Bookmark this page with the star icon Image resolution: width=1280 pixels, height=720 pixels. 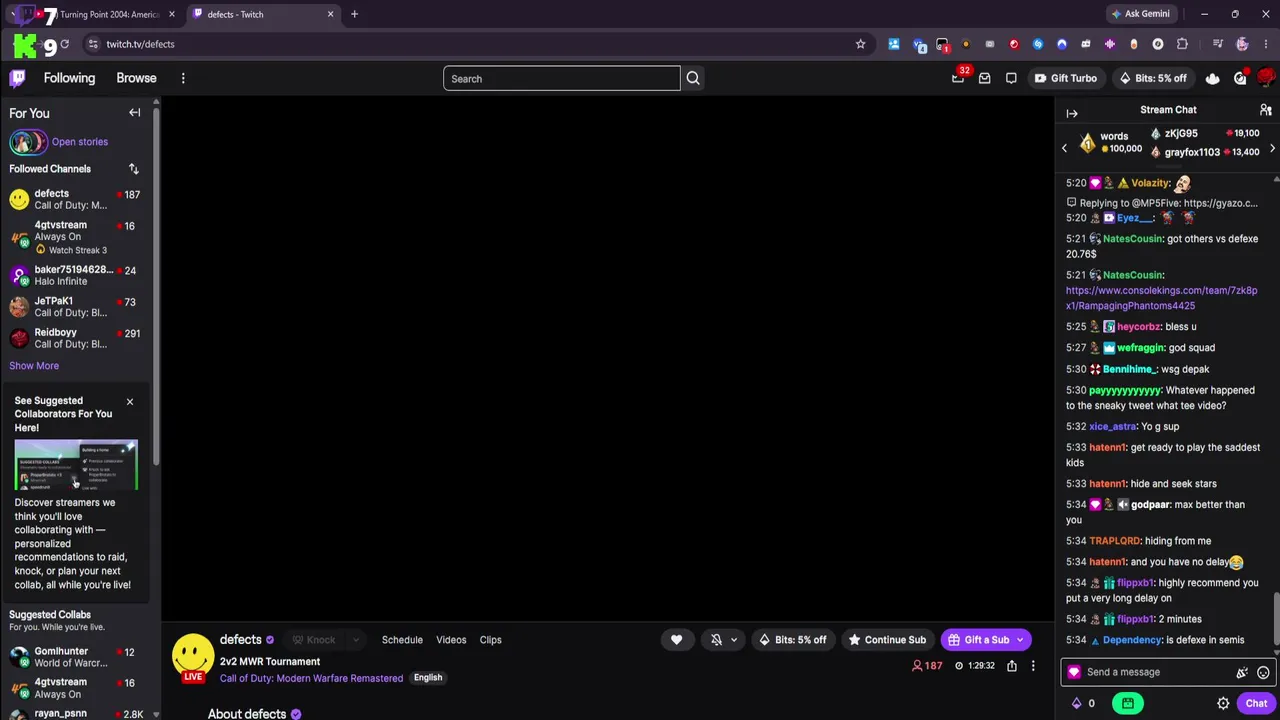pos(860,44)
